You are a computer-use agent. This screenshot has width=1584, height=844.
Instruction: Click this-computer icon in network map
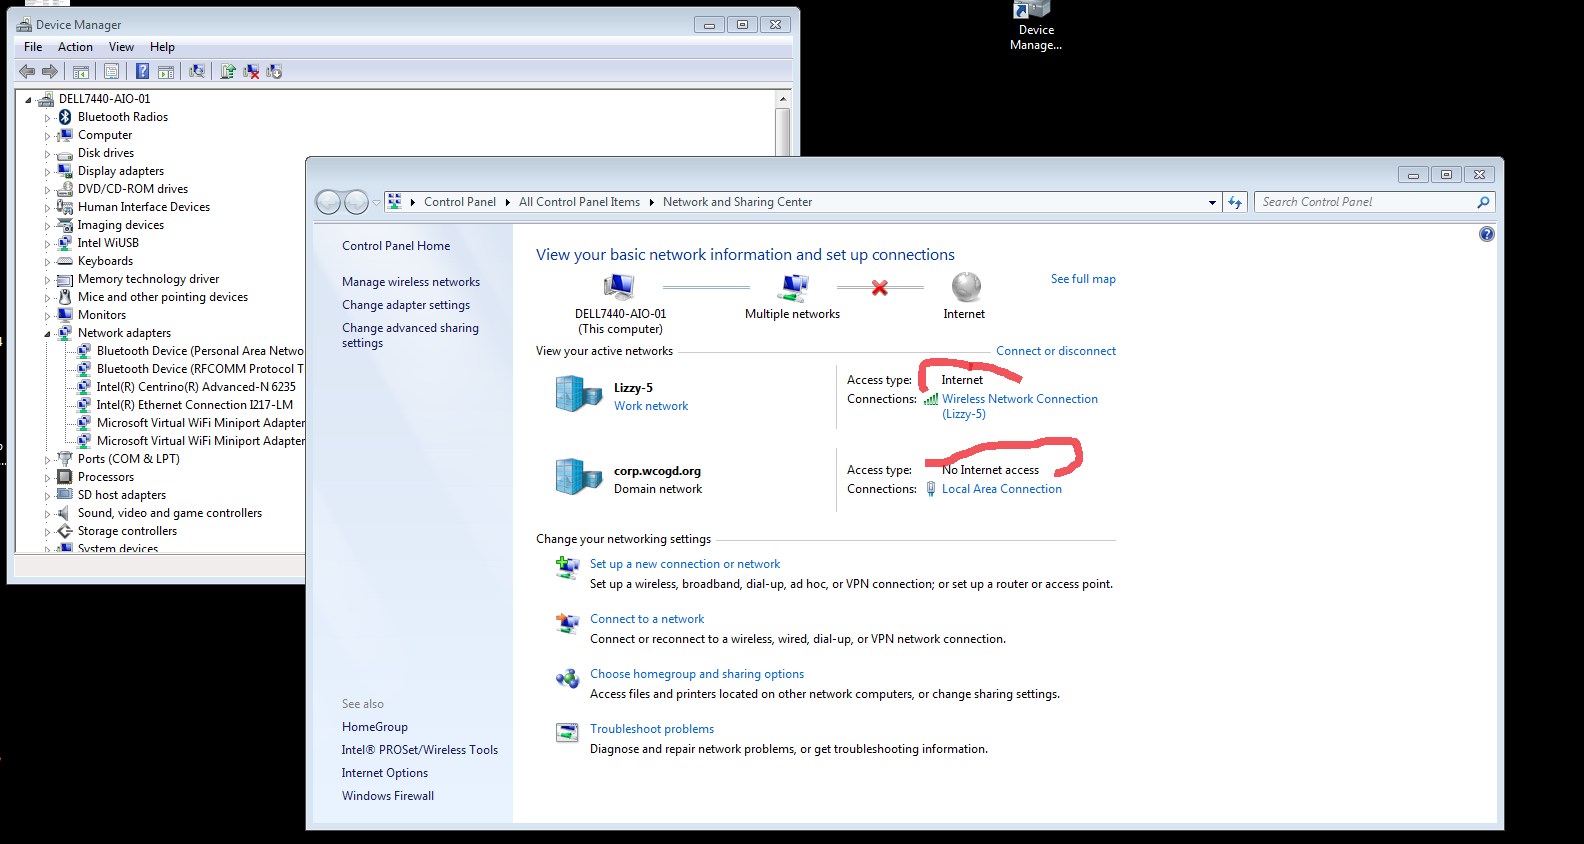coord(619,288)
